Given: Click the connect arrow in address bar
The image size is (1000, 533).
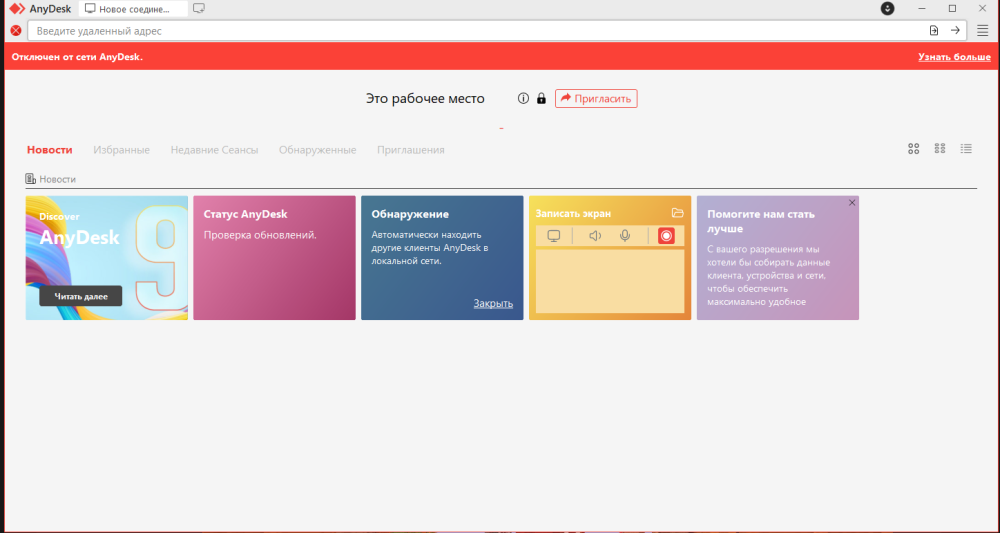Looking at the screenshot, I should (x=955, y=31).
